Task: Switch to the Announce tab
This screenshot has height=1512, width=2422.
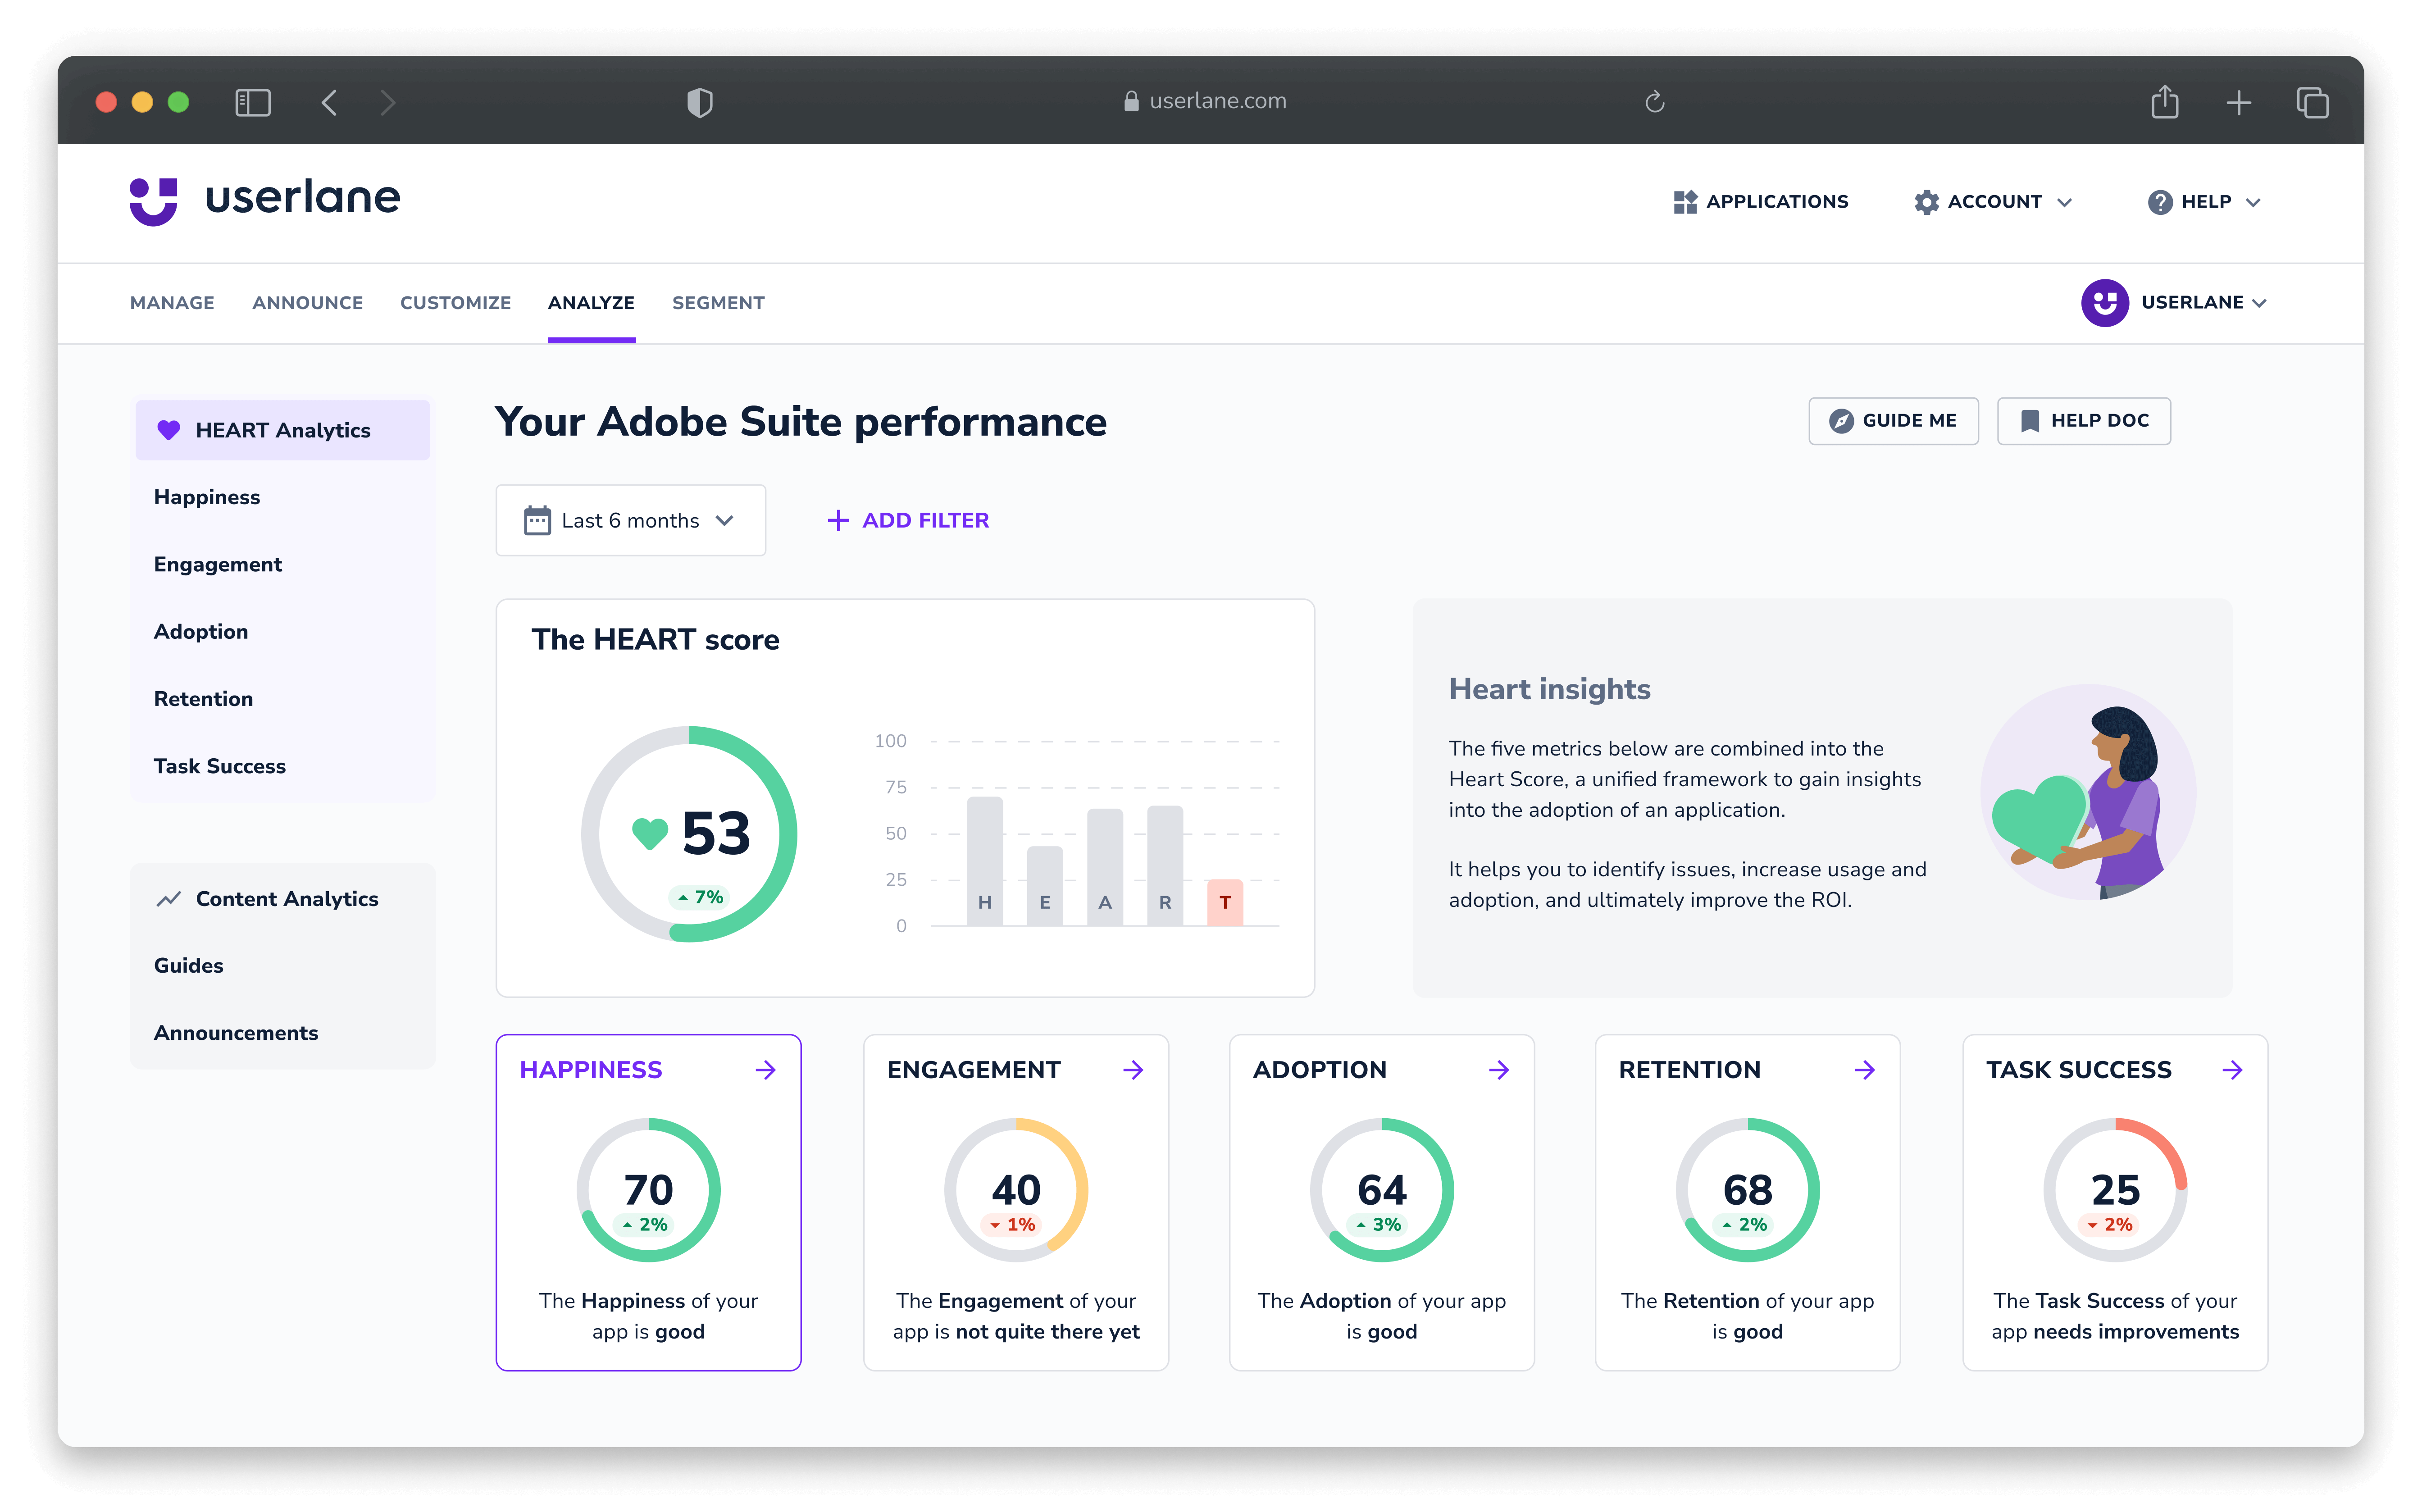Action: pos(308,303)
